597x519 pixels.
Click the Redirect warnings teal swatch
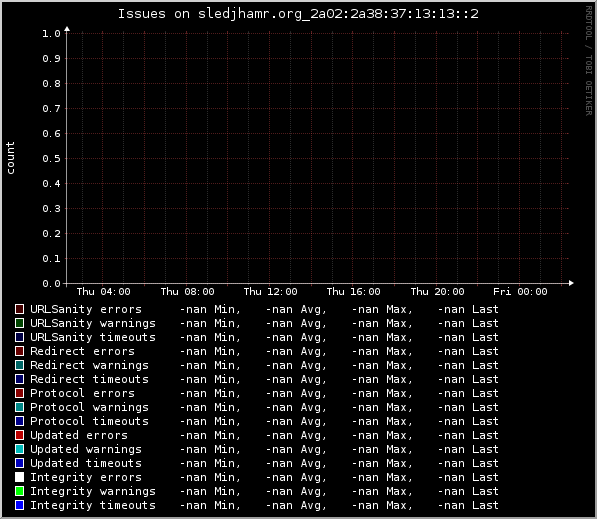(x=19, y=365)
